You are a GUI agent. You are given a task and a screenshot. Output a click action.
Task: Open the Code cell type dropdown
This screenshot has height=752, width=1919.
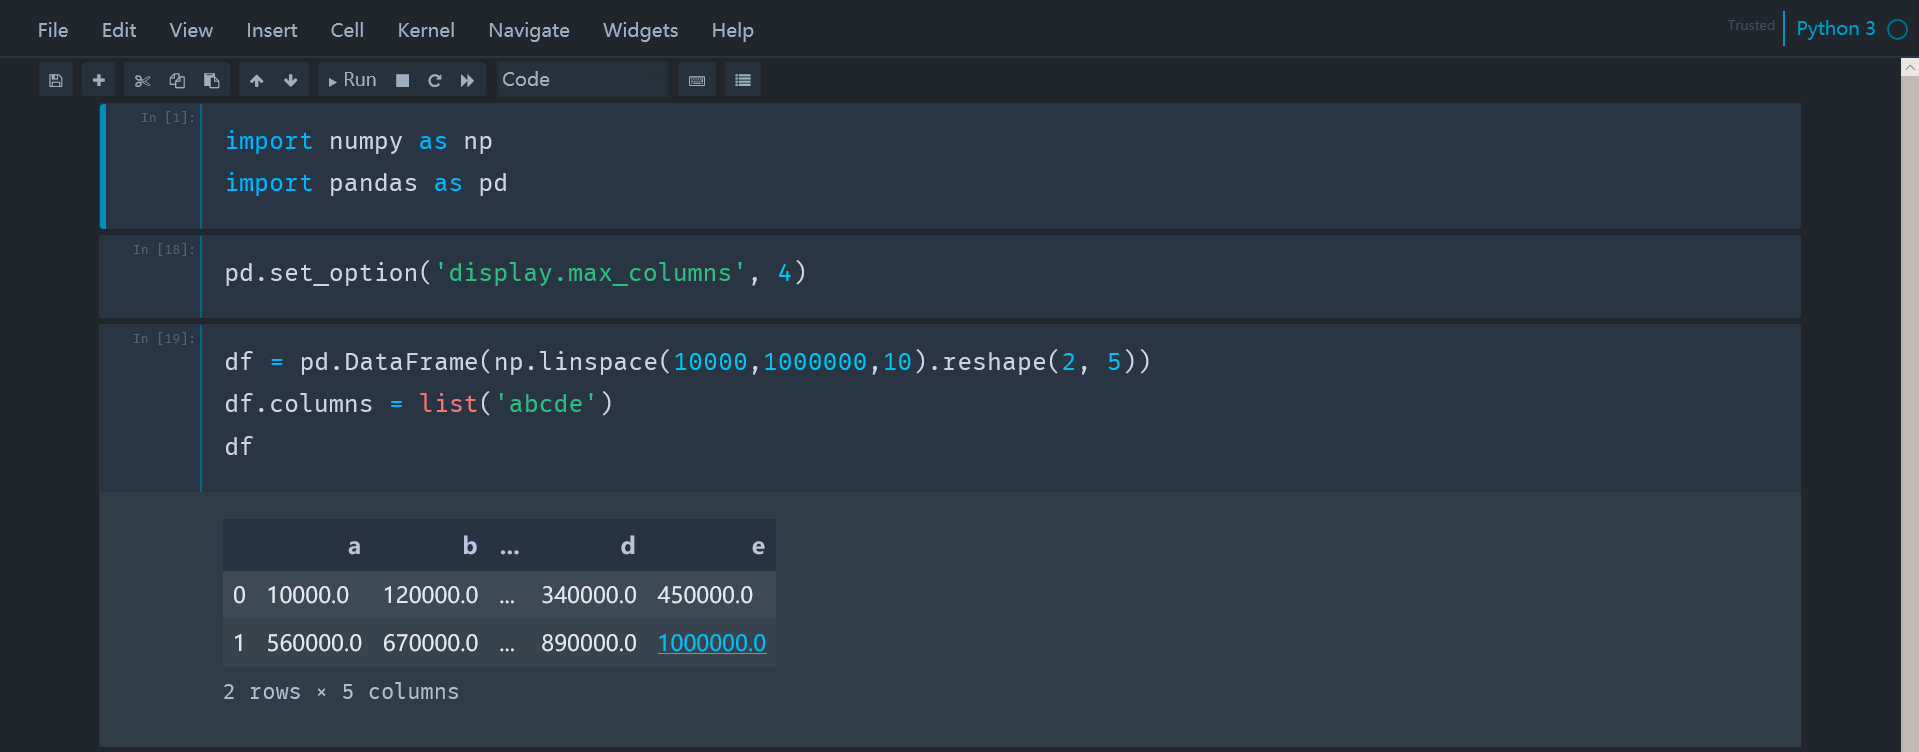pos(583,79)
